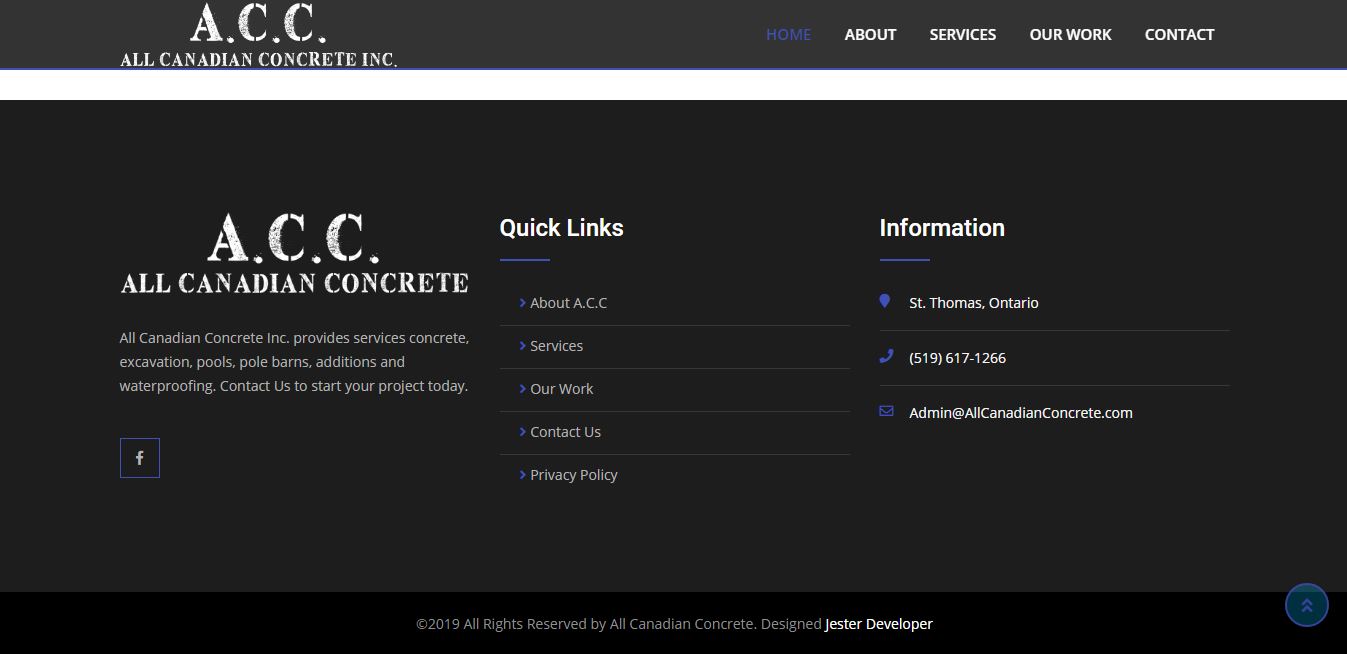Click the chevron beside About A.C.C

pyautogui.click(x=522, y=303)
